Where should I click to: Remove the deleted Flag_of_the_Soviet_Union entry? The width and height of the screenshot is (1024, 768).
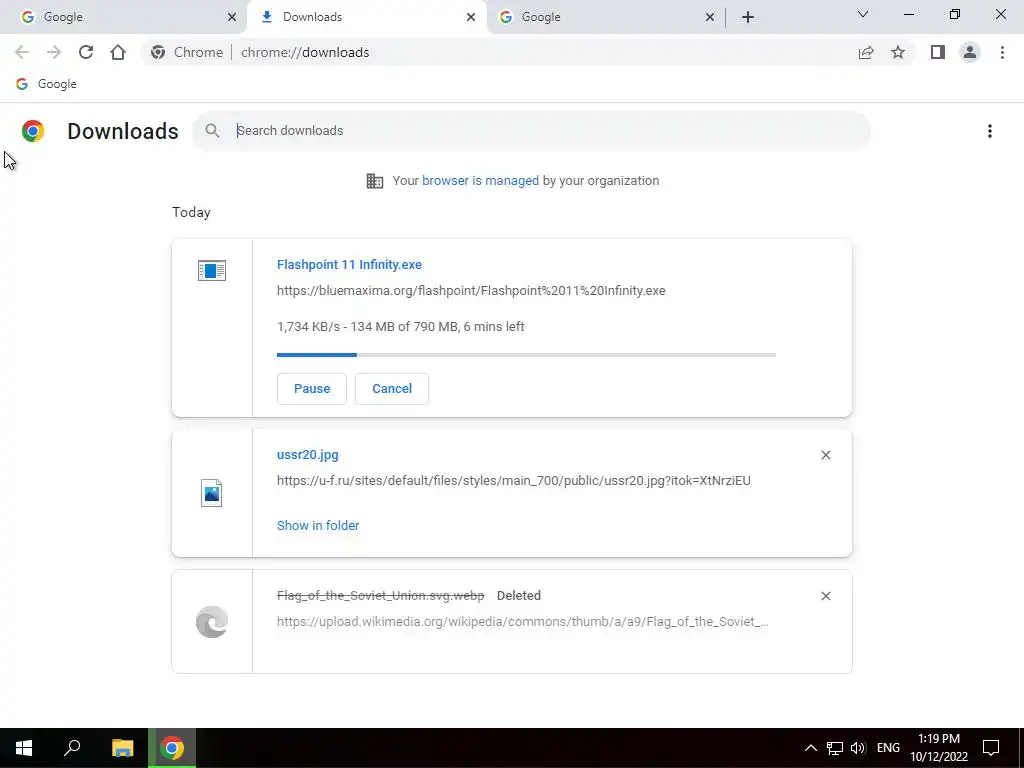point(825,596)
